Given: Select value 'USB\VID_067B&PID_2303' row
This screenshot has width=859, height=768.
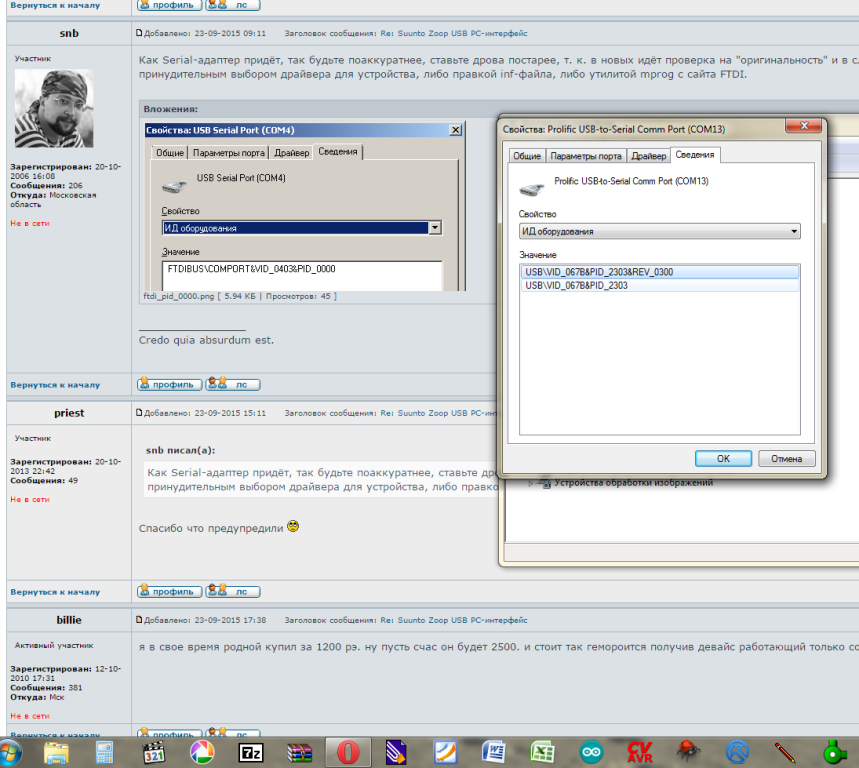Looking at the screenshot, I should [660, 285].
